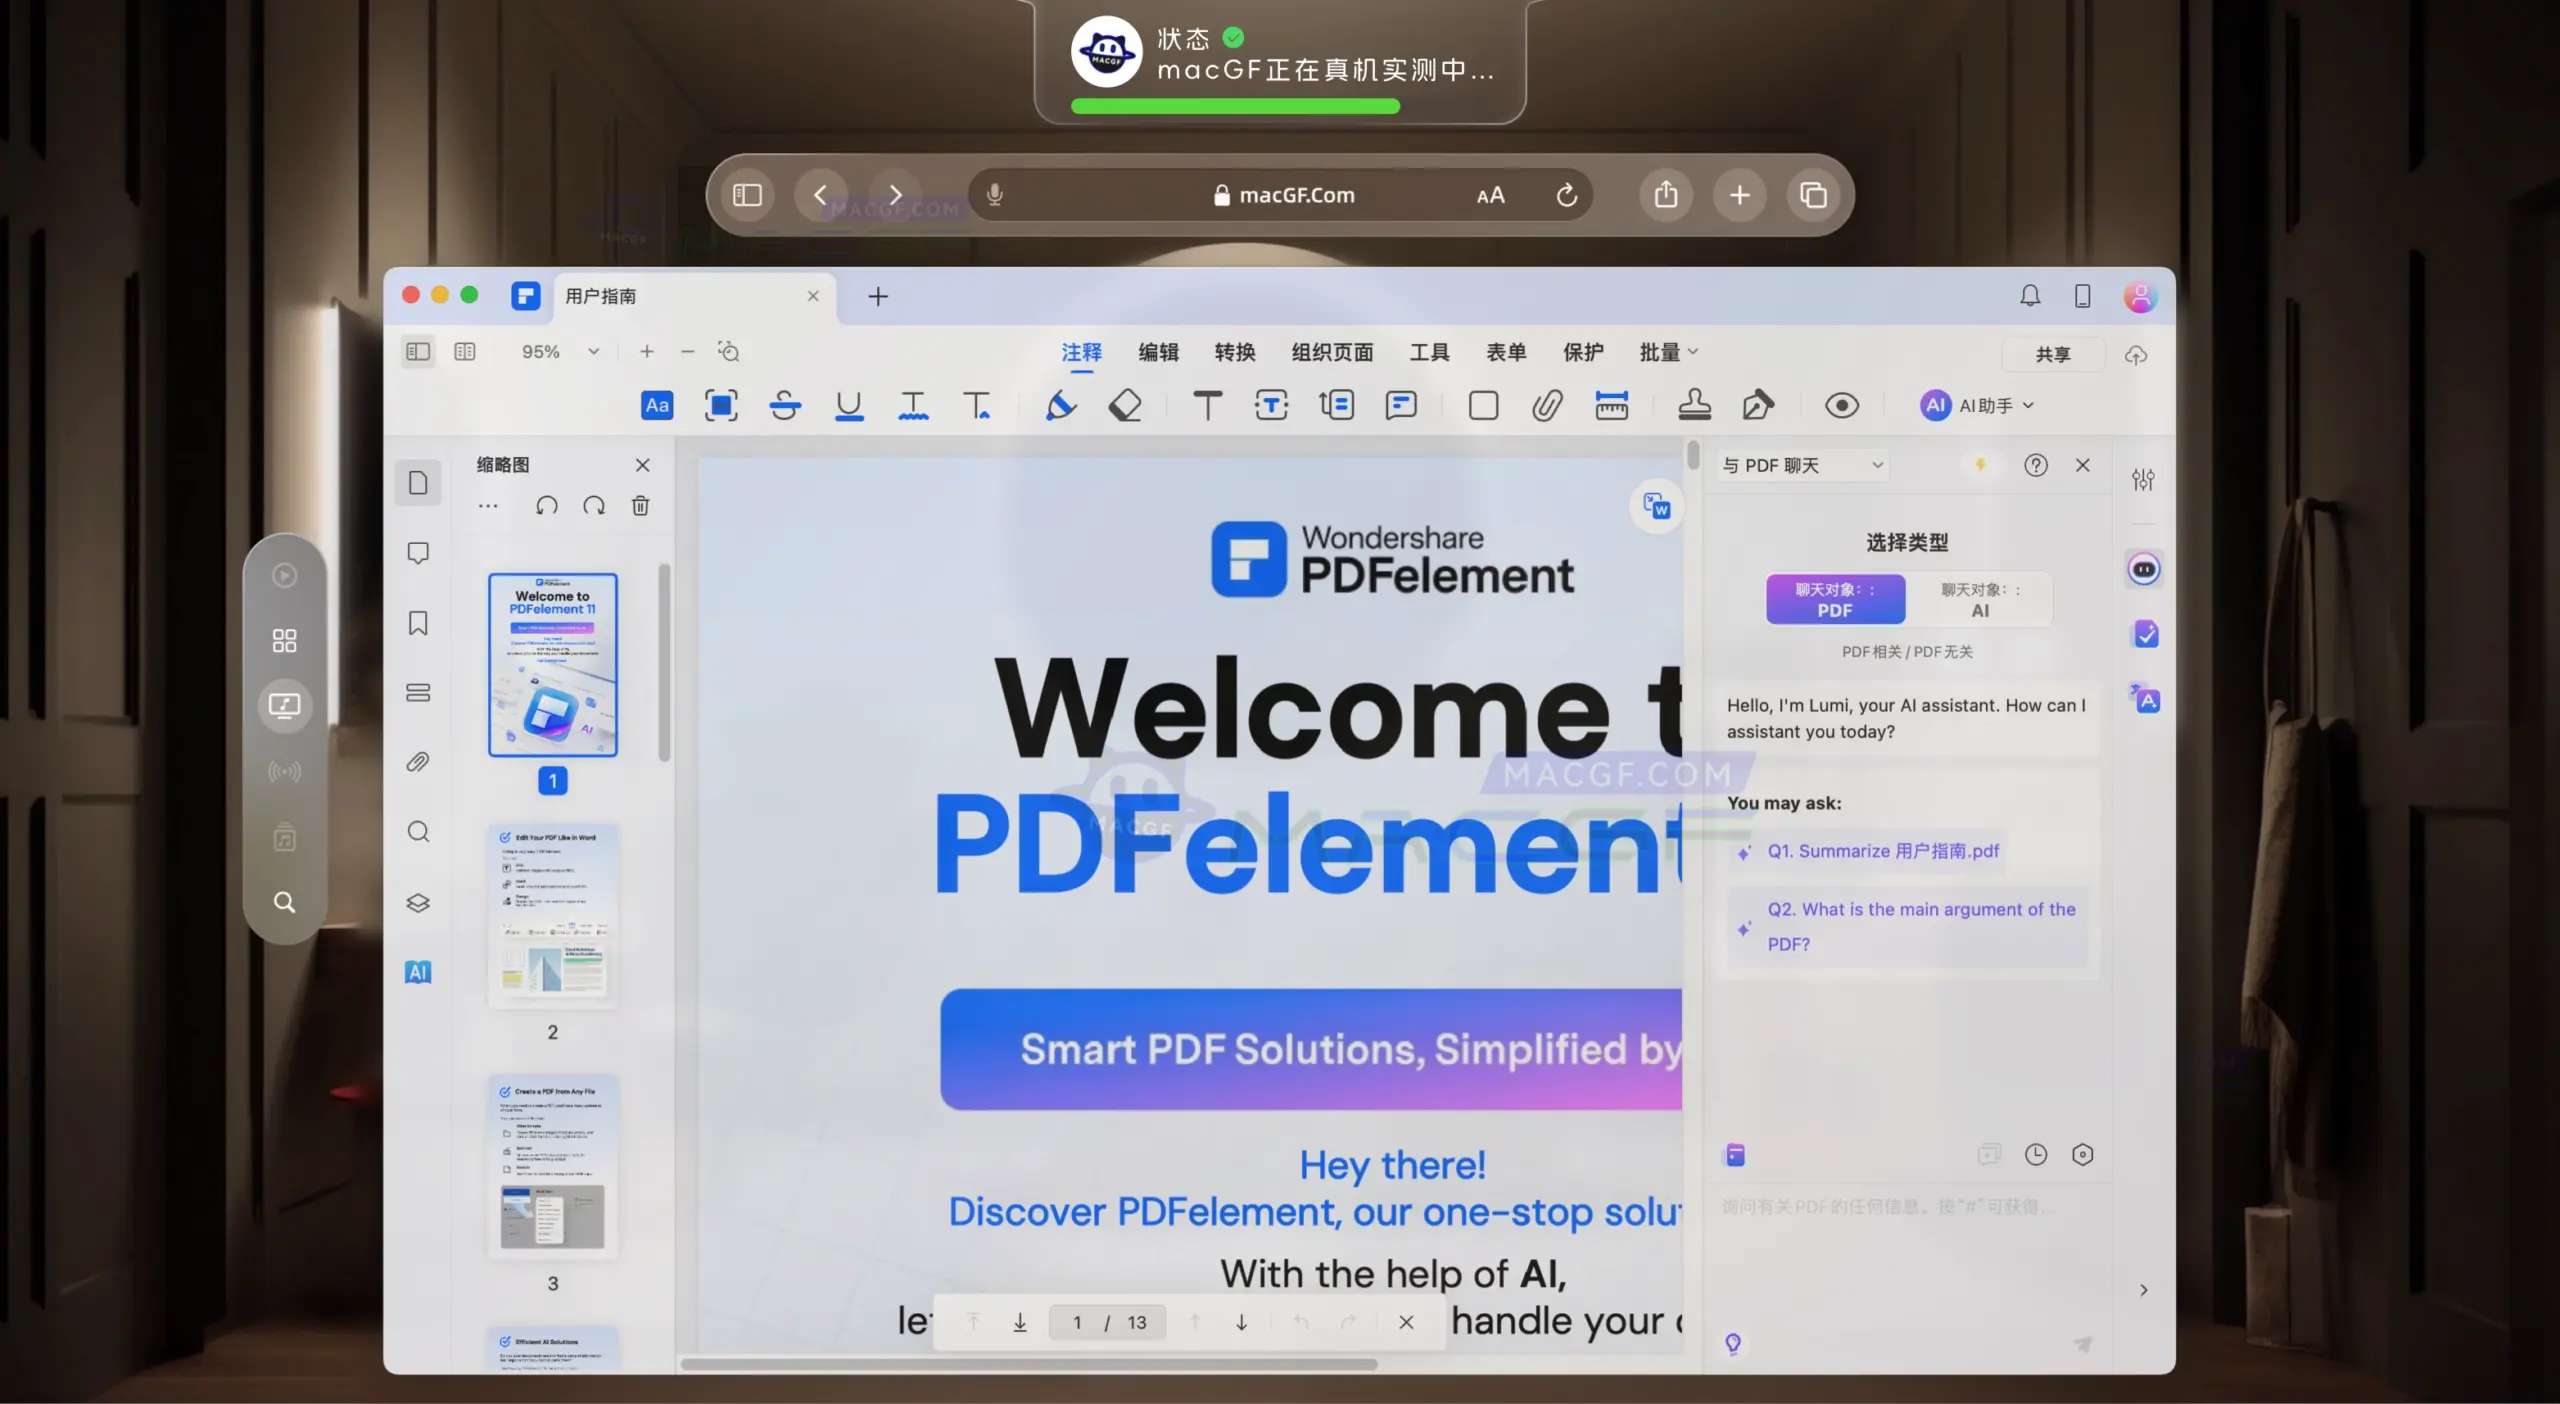Toggle the left panel visibility
The image size is (2560, 1404).
tap(417, 351)
